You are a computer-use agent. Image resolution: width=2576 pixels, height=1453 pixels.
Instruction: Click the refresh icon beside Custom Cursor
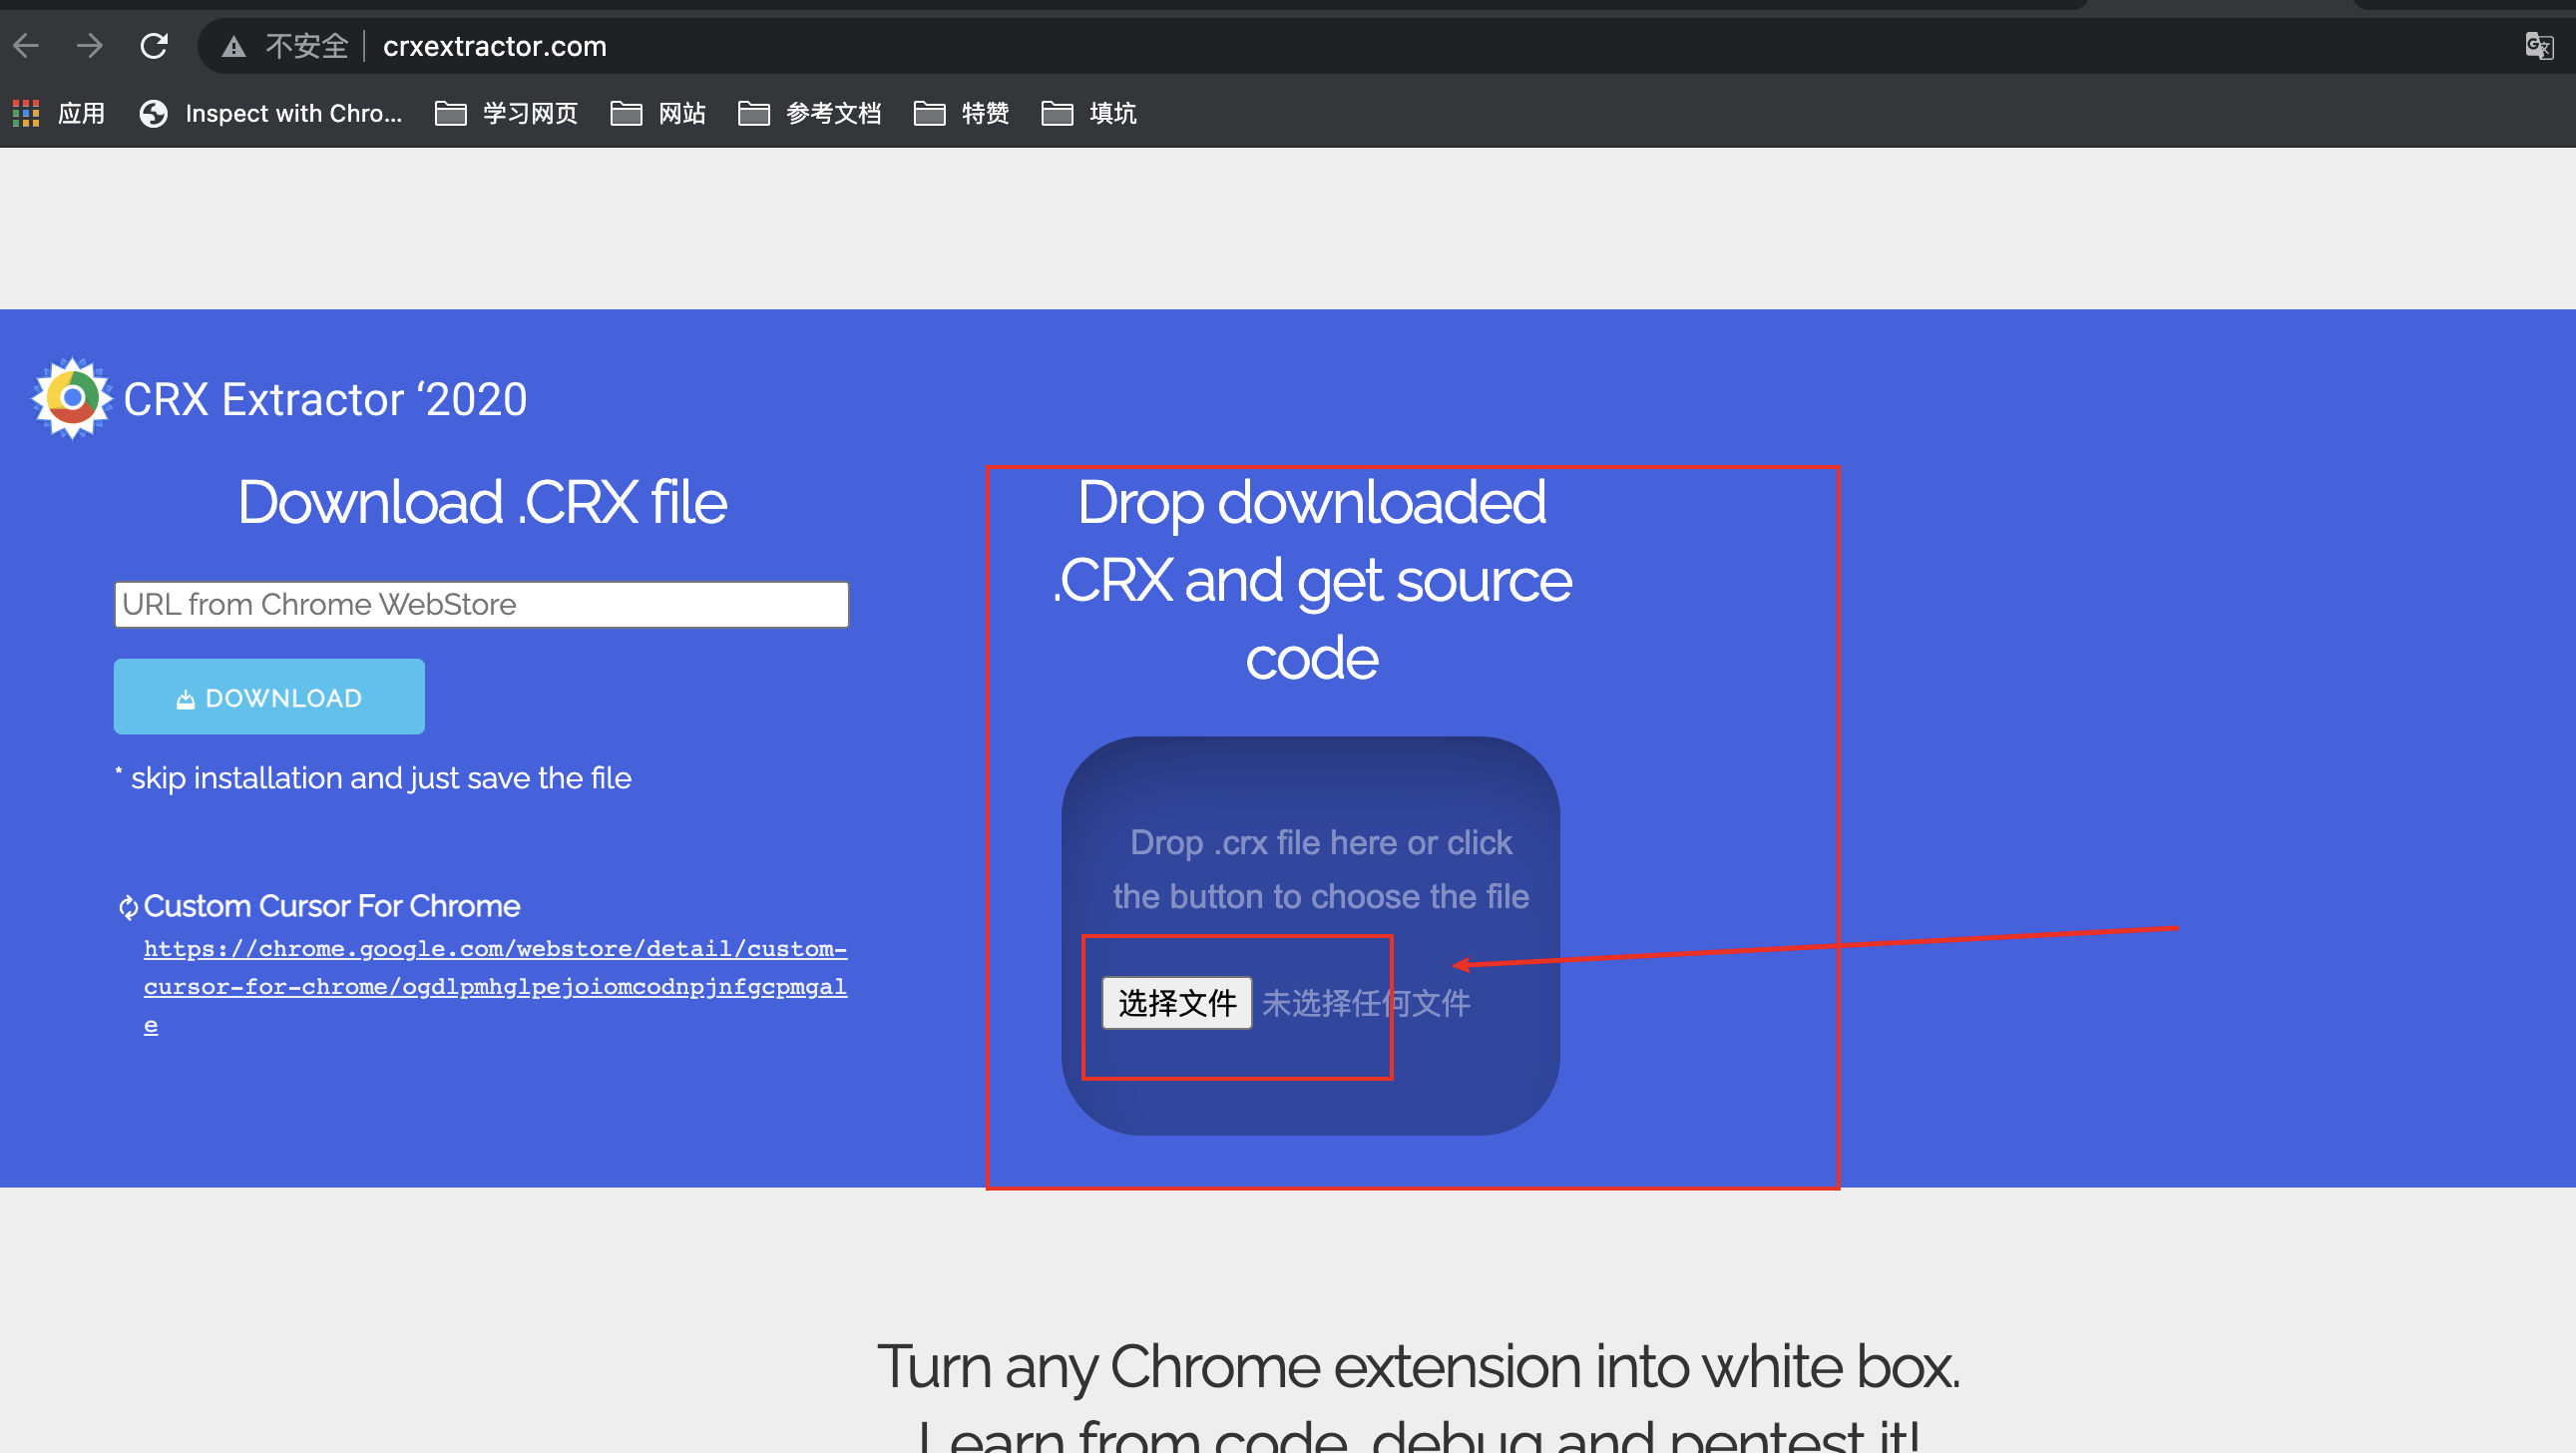pos(128,907)
